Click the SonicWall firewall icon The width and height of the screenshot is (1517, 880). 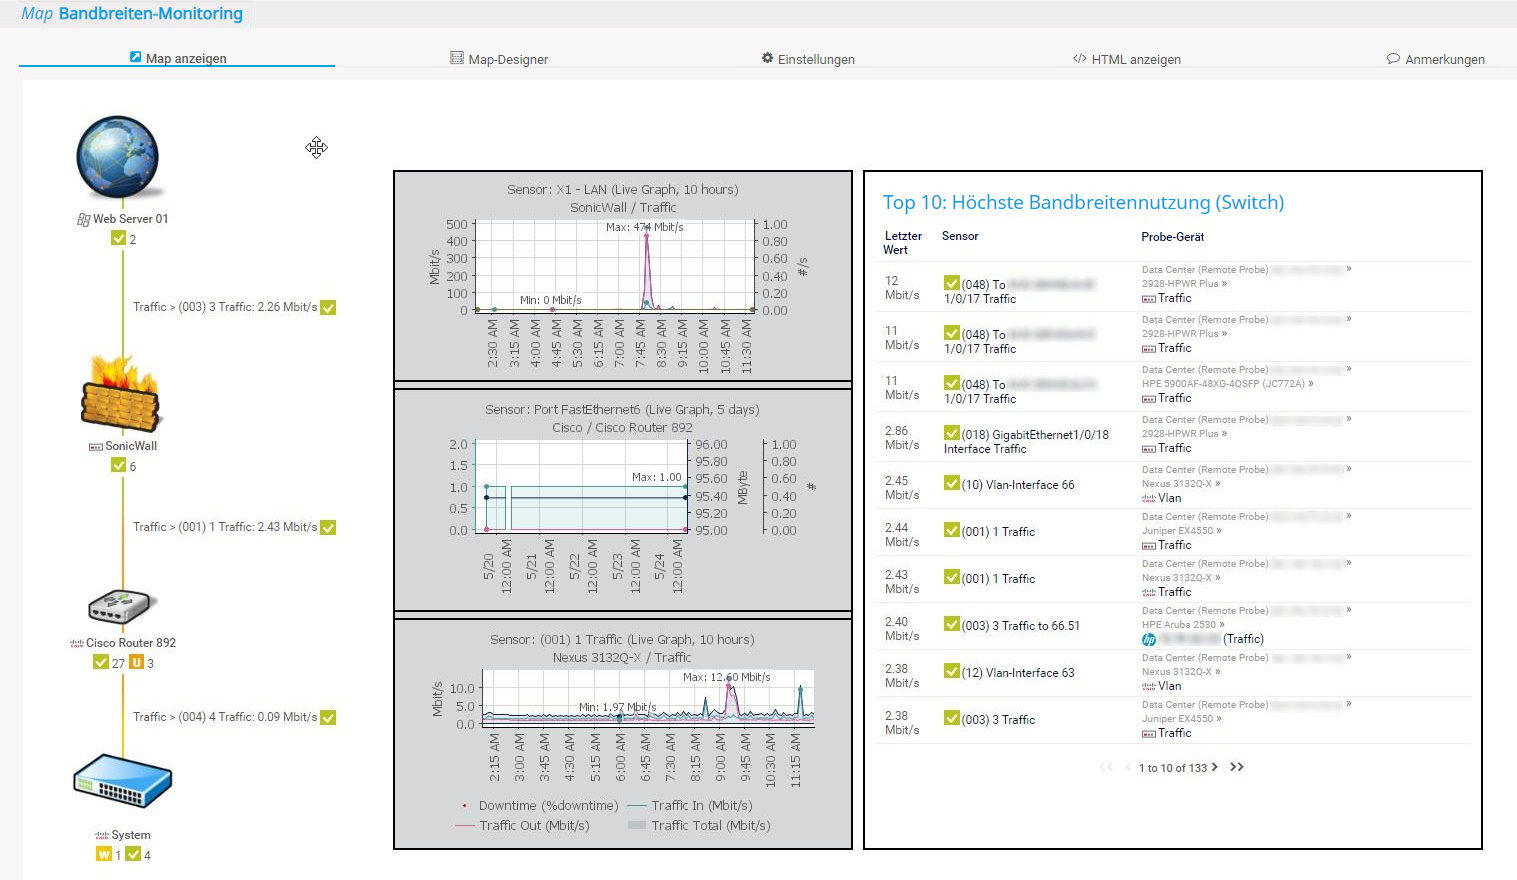click(x=120, y=394)
